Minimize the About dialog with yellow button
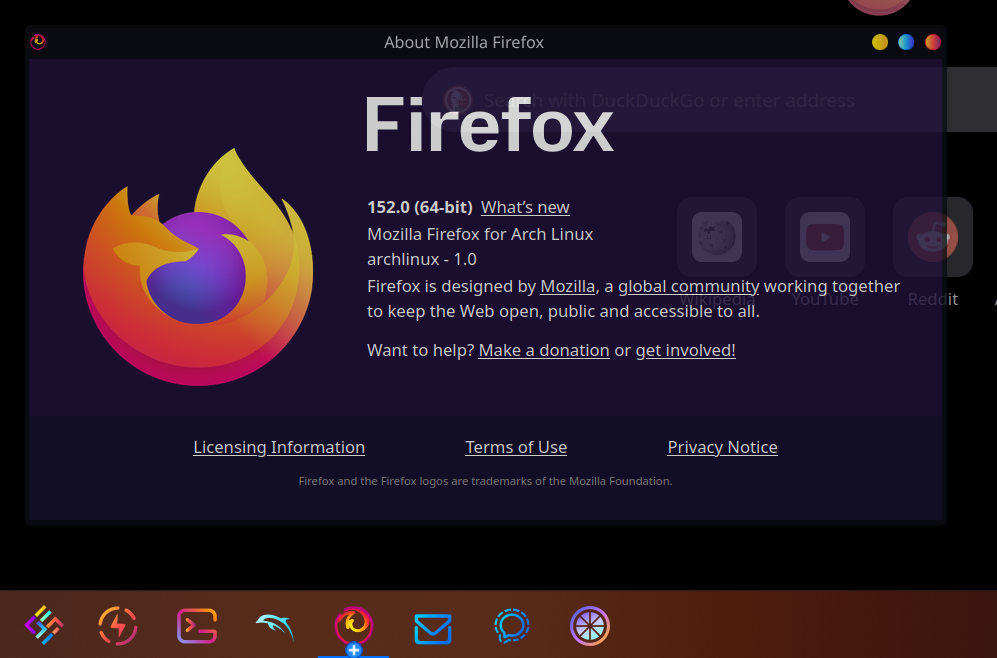 tap(879, 42)
